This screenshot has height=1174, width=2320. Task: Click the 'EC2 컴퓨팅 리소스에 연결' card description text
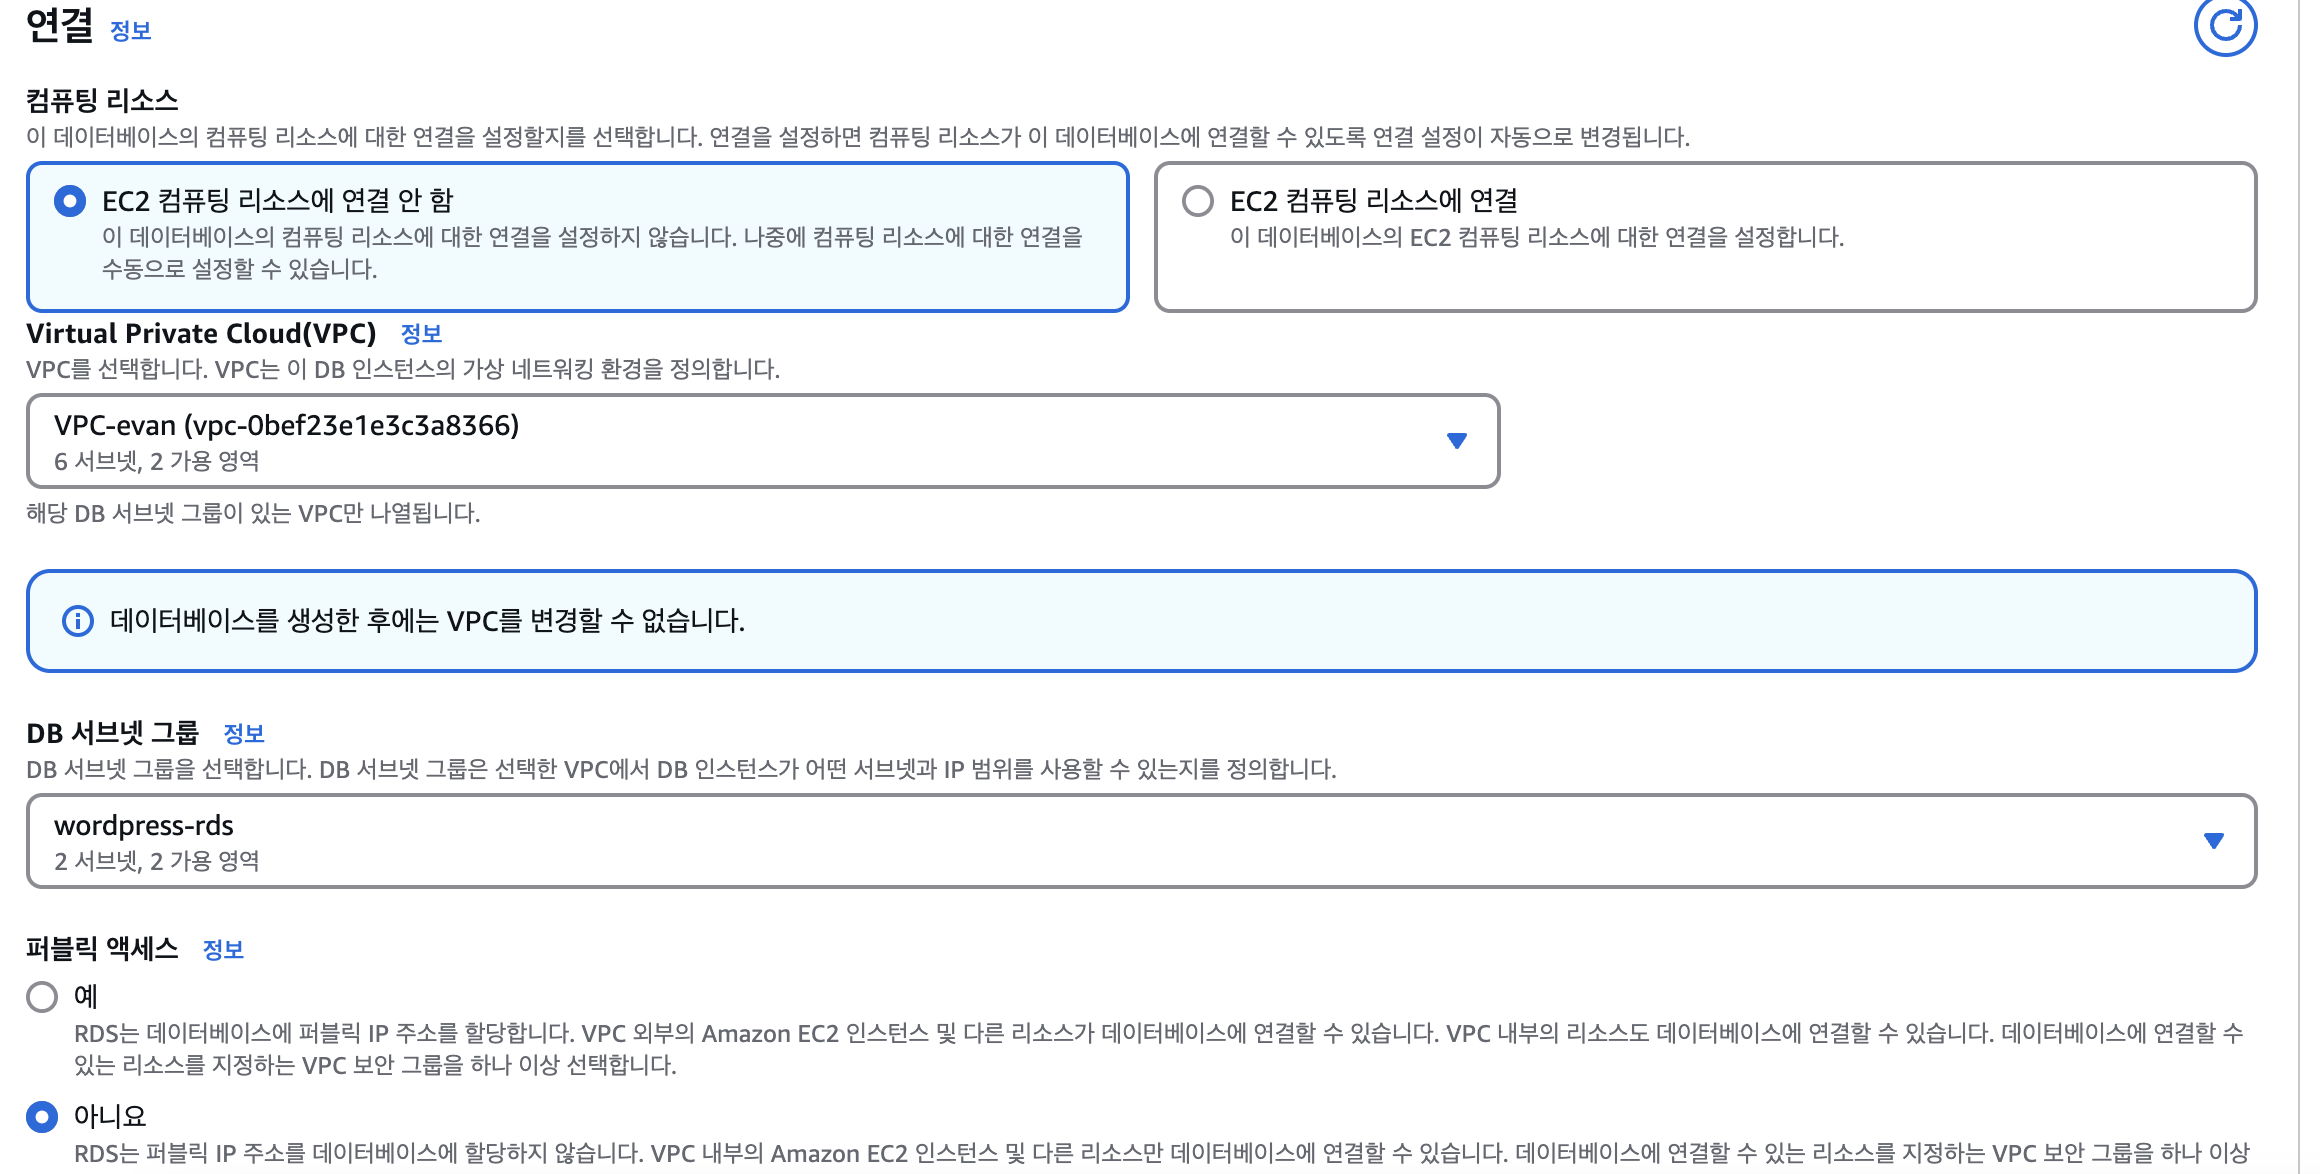(x=1536, y=238)
